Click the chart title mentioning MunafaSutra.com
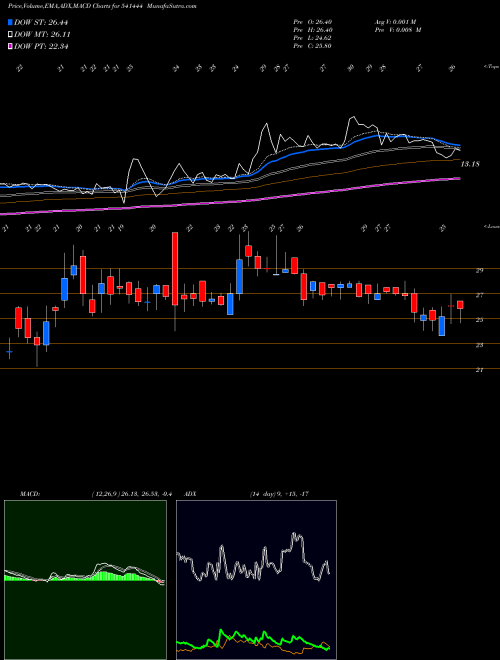Screen dimensions: 500x660 tap(102, 7)
